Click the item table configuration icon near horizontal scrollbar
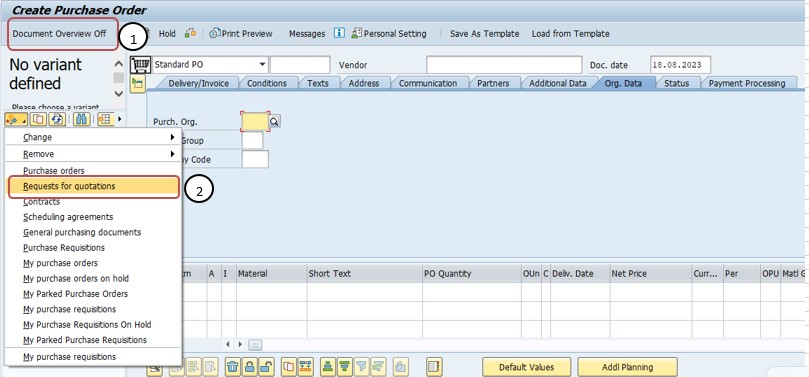This screenshot has height=377, width=809. tap(256, 345)
